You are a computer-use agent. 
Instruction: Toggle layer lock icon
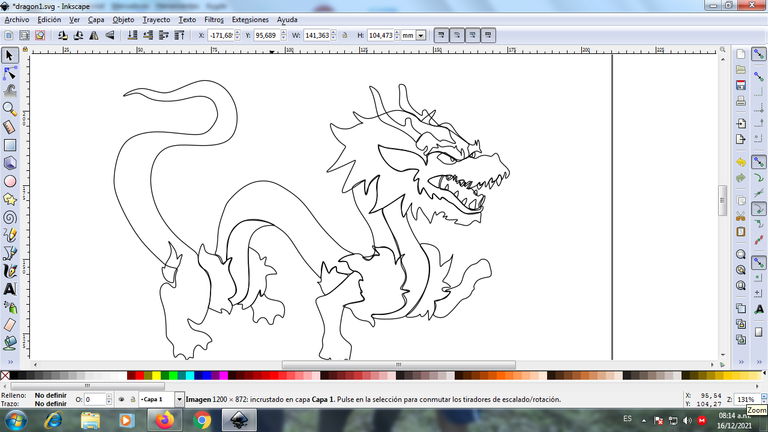[x=132, y=400]
